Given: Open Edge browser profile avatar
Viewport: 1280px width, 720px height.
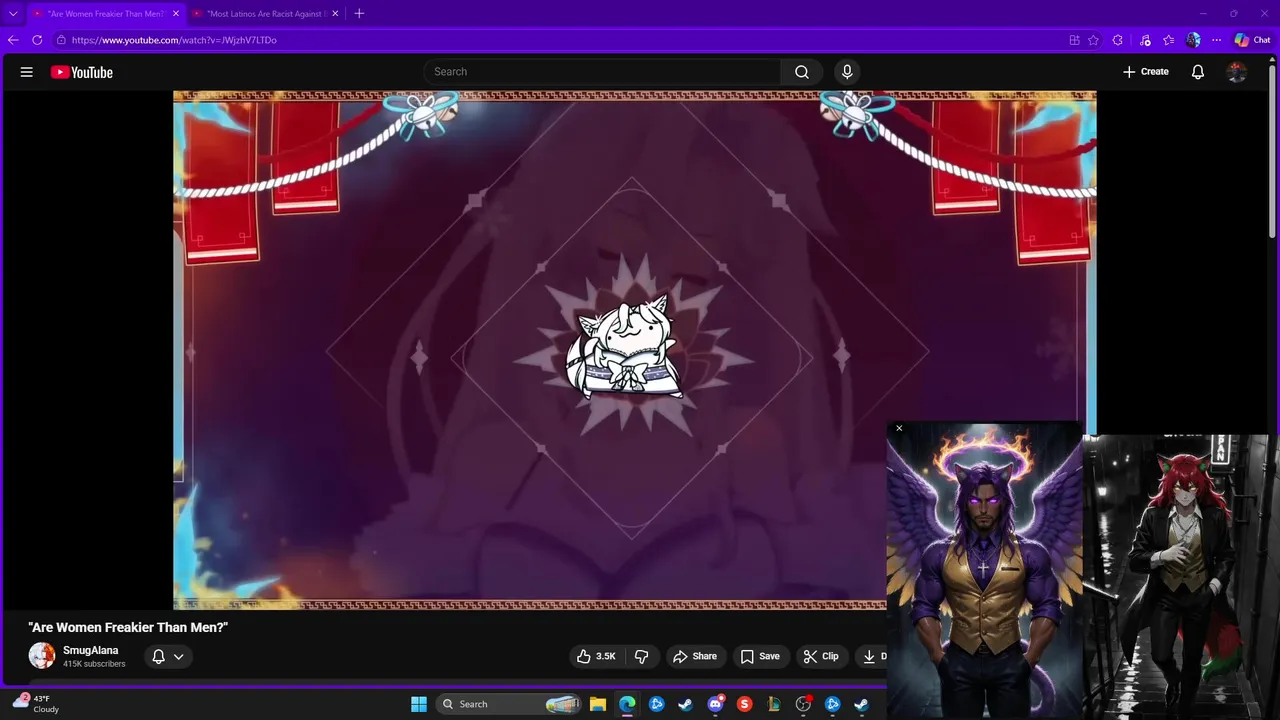Looking at the screenshot, I should click(x=1193, y=40).
